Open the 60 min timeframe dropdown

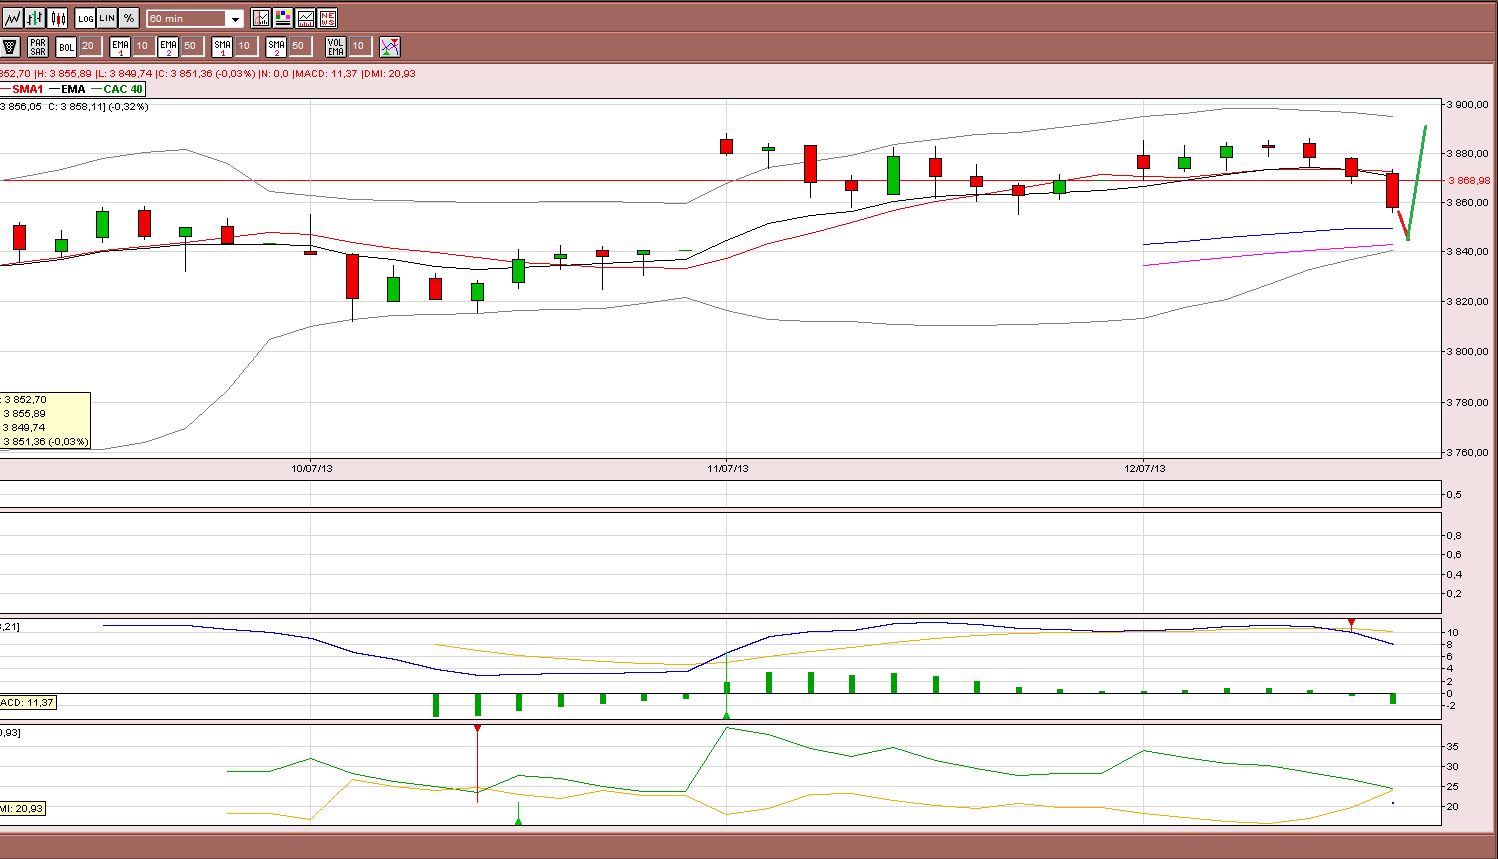pyautogui.click(x=195, y=18)
